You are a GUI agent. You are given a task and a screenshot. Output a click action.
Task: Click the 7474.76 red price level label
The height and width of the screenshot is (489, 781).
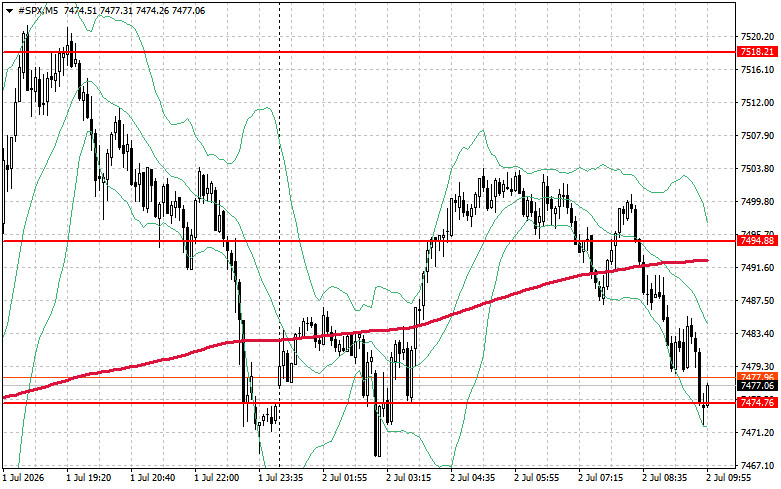click(758, 402)
